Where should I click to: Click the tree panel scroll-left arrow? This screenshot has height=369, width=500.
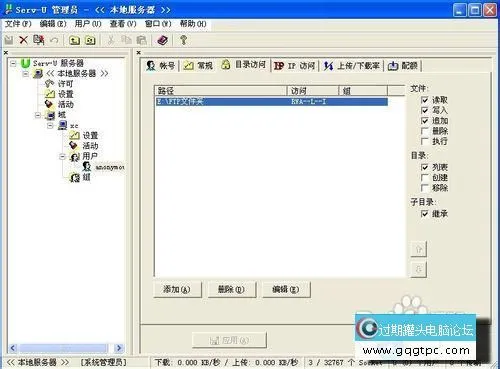pyautogui.click(x=13, y=348)
